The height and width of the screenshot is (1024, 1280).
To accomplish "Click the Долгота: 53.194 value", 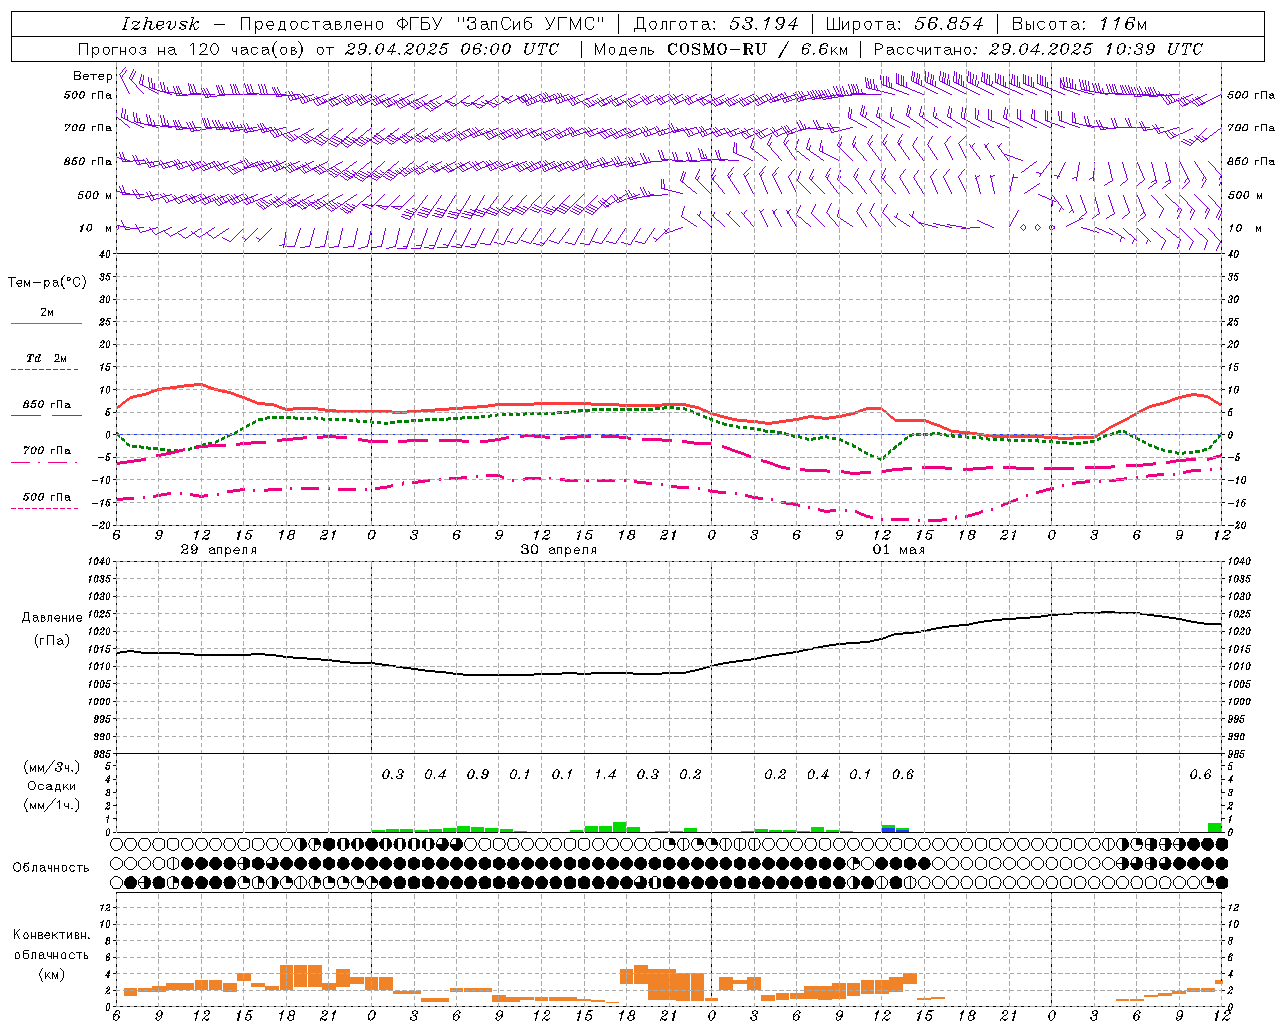I will (x=716, y=24).
